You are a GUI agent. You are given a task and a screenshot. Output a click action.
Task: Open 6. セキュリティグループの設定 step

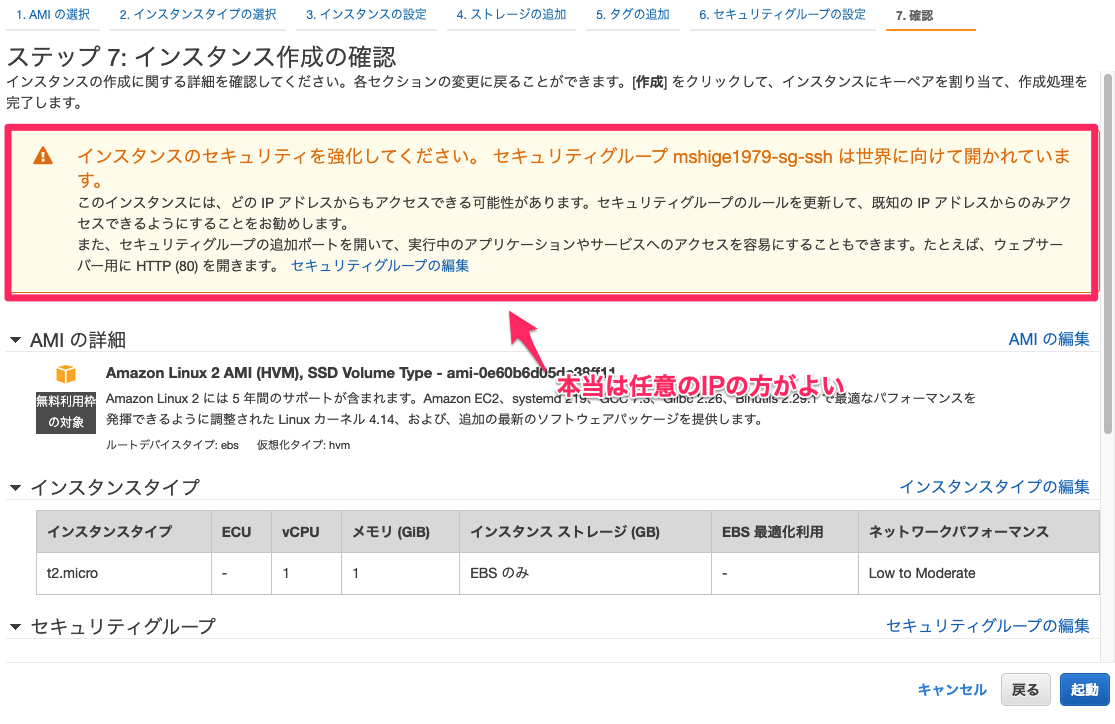pos(783,15)
